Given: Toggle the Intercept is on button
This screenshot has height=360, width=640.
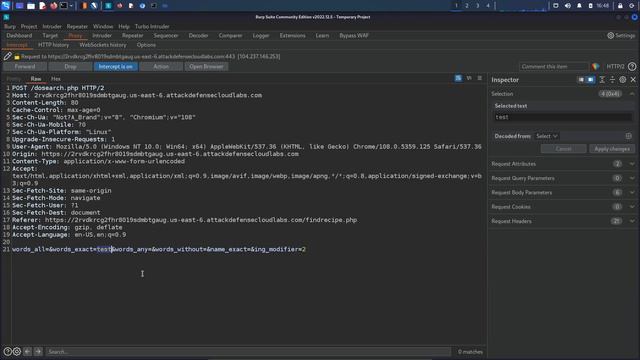Looking at the screenshot, I should (116, 67).
